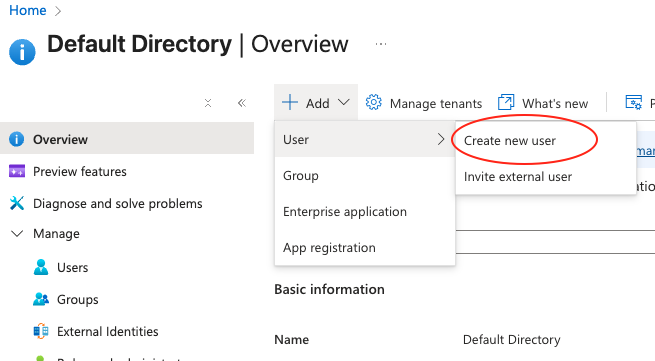
Task: Click the Manage tenants gear icon
Action: [x=373, y=102]
